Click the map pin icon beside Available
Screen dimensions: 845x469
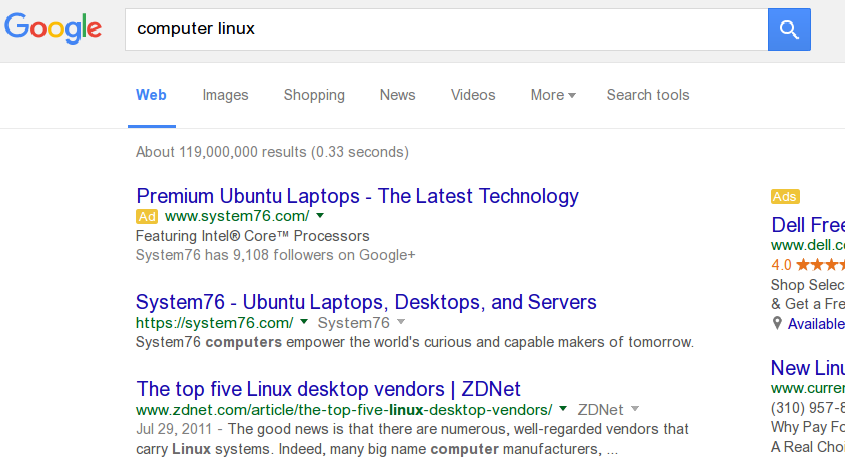click(777, 323)
